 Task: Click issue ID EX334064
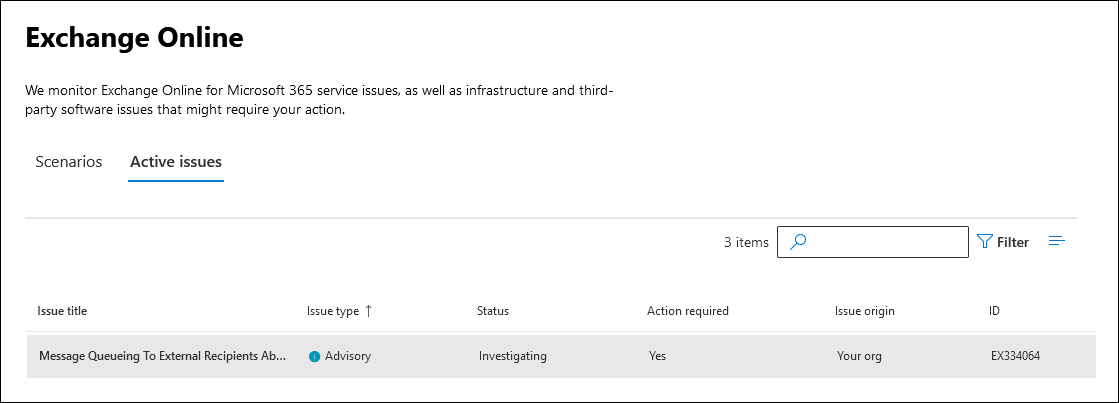click(x=1015, y=356)
